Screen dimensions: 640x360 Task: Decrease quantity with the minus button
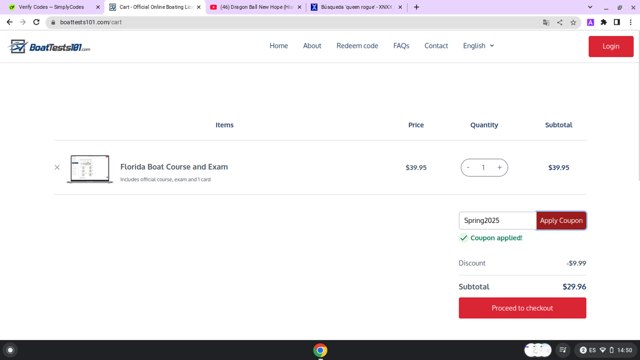[x=468, y=167]
